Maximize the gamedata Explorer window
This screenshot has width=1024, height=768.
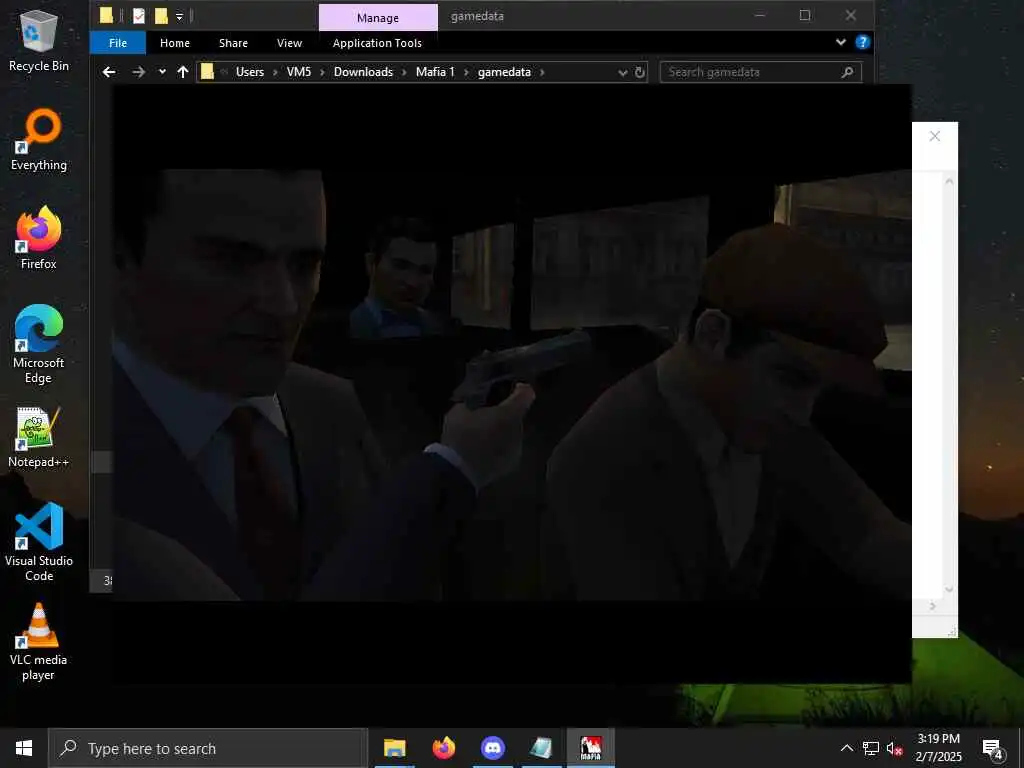[805, 16]
